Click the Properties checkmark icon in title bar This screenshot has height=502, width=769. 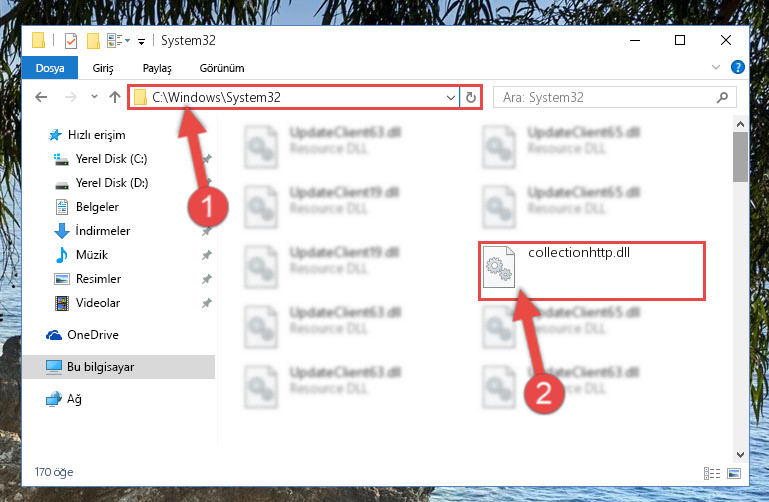[x=71, y=41]
